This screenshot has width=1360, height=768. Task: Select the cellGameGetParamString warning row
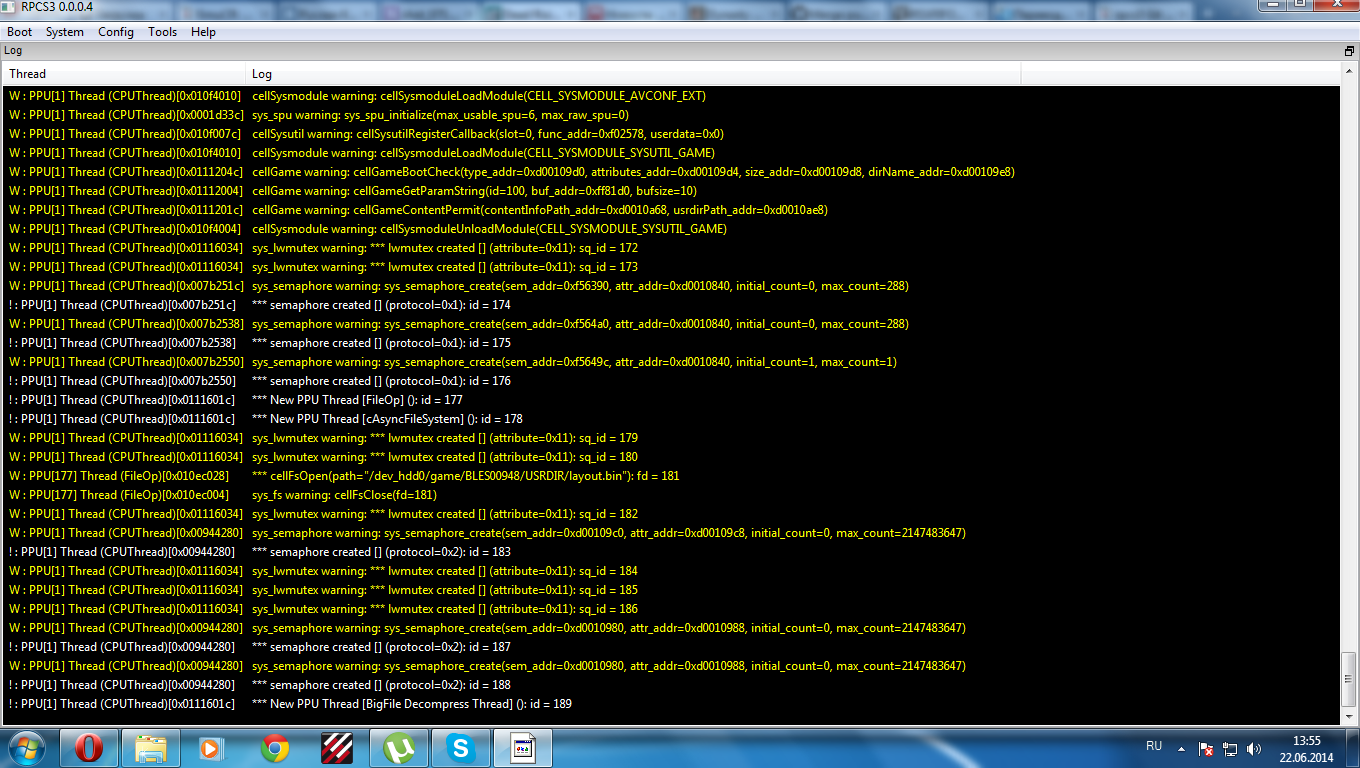(x=671, y=191)
